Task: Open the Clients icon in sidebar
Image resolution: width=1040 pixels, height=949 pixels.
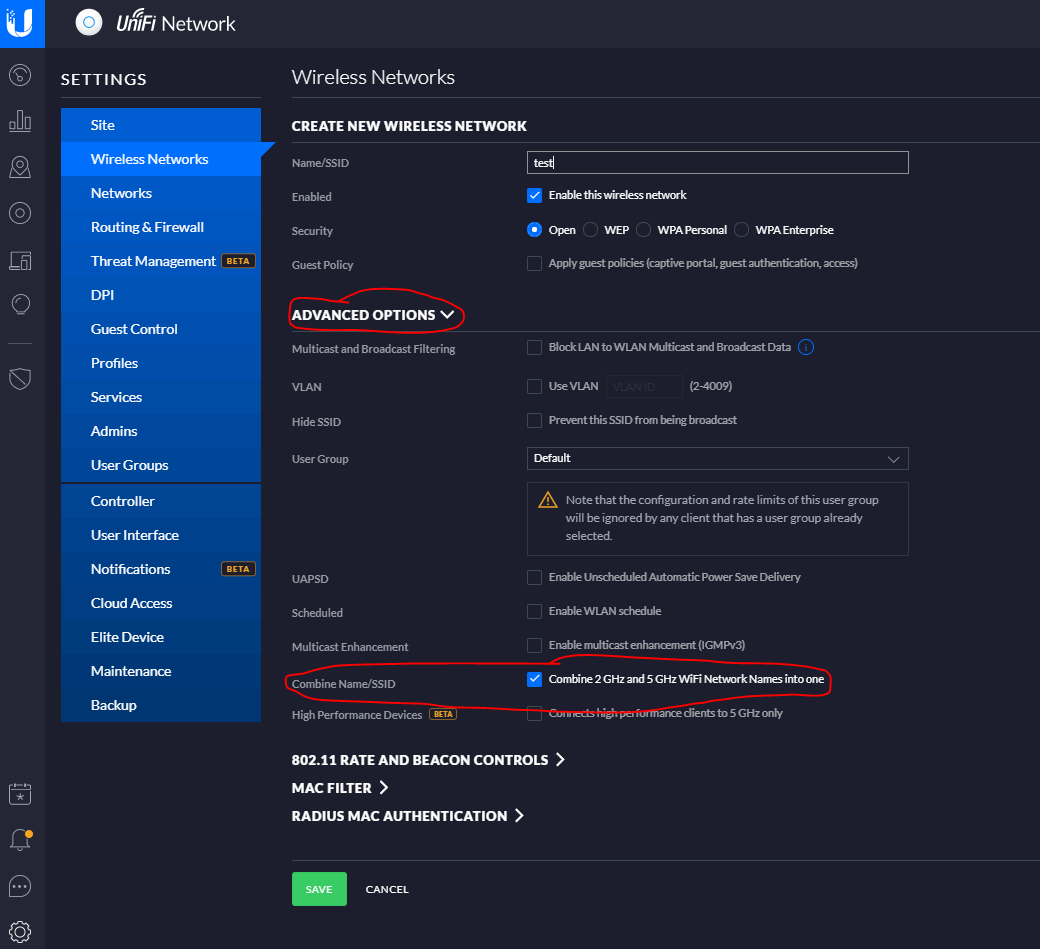Action: pyautogui.click(x=20, y=260)
